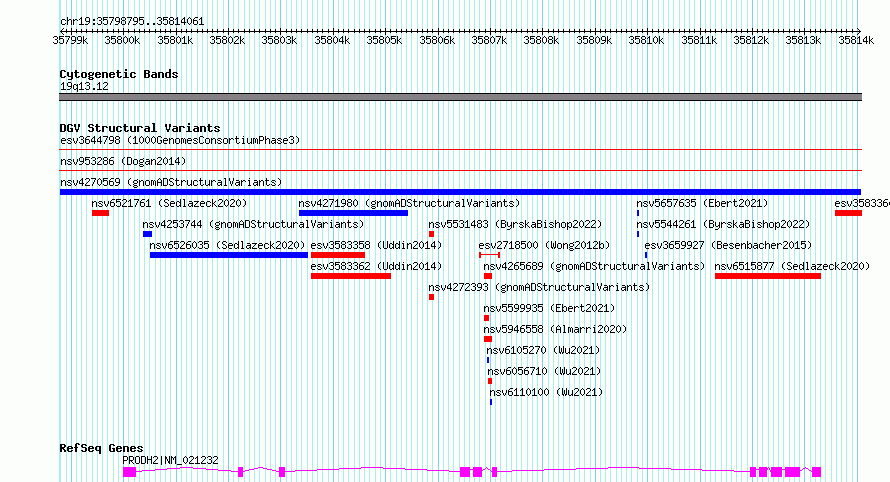The image size is (890, 482).
Task: Click the 19q13.12 cytogenetic band bar
Action: pyautogui.click(x=460, y=97)
